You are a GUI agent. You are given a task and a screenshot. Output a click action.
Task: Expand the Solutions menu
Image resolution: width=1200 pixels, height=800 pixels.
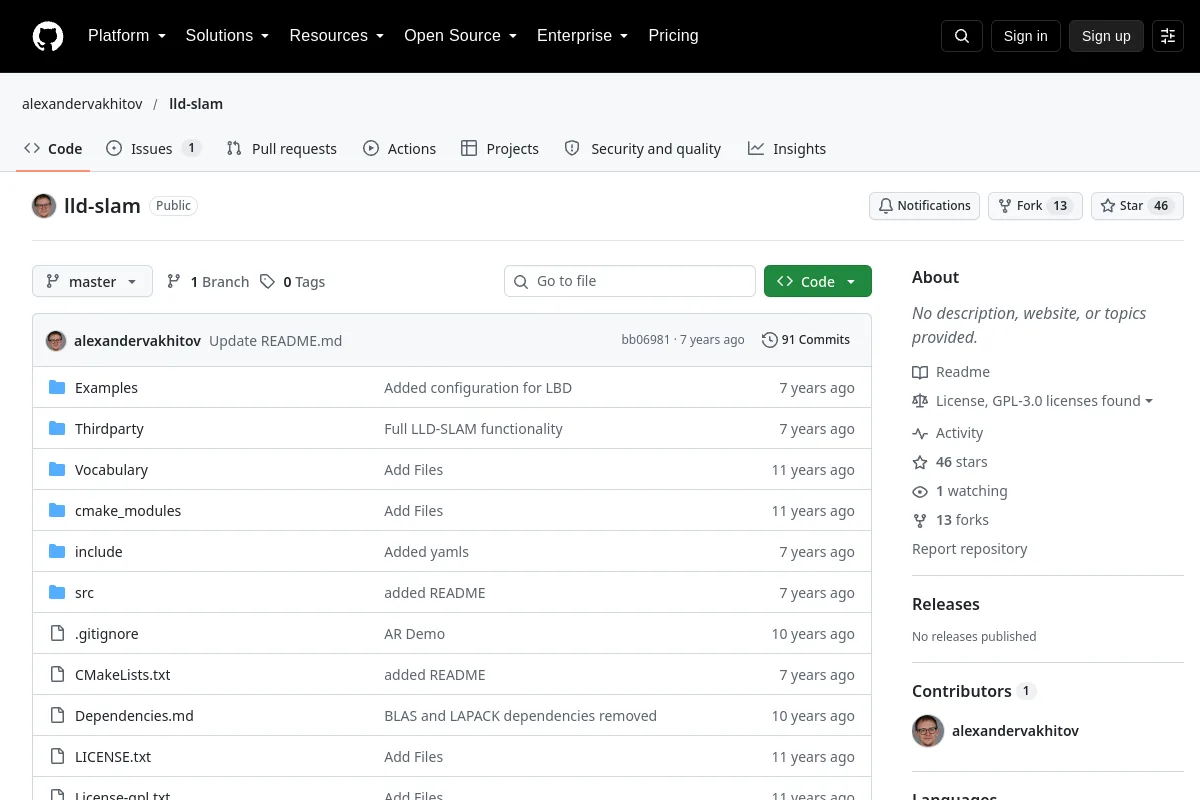tap(227, 36)
